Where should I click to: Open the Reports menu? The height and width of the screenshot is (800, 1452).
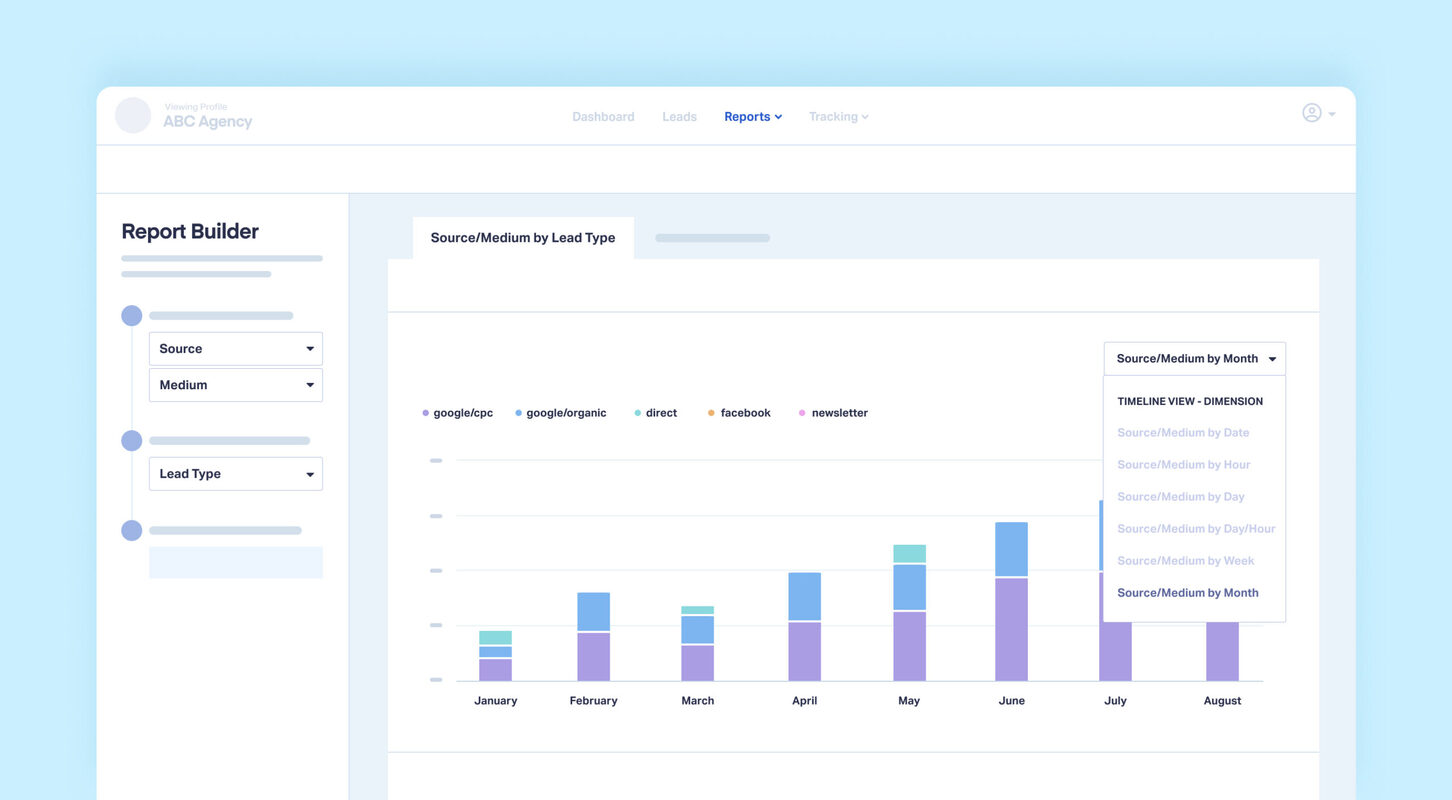(752, 116)
